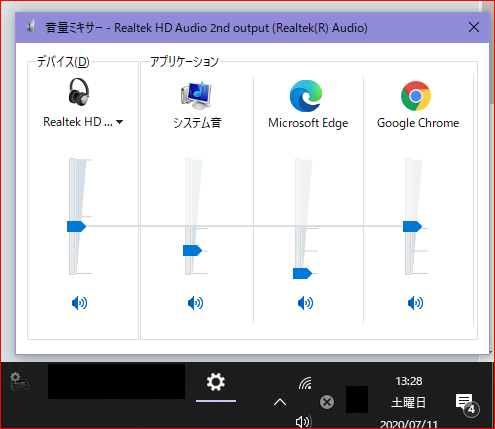Screen dimensions: 495x429
Task: Click the speaker icon in mixer title bar
Action: point(31,27)
